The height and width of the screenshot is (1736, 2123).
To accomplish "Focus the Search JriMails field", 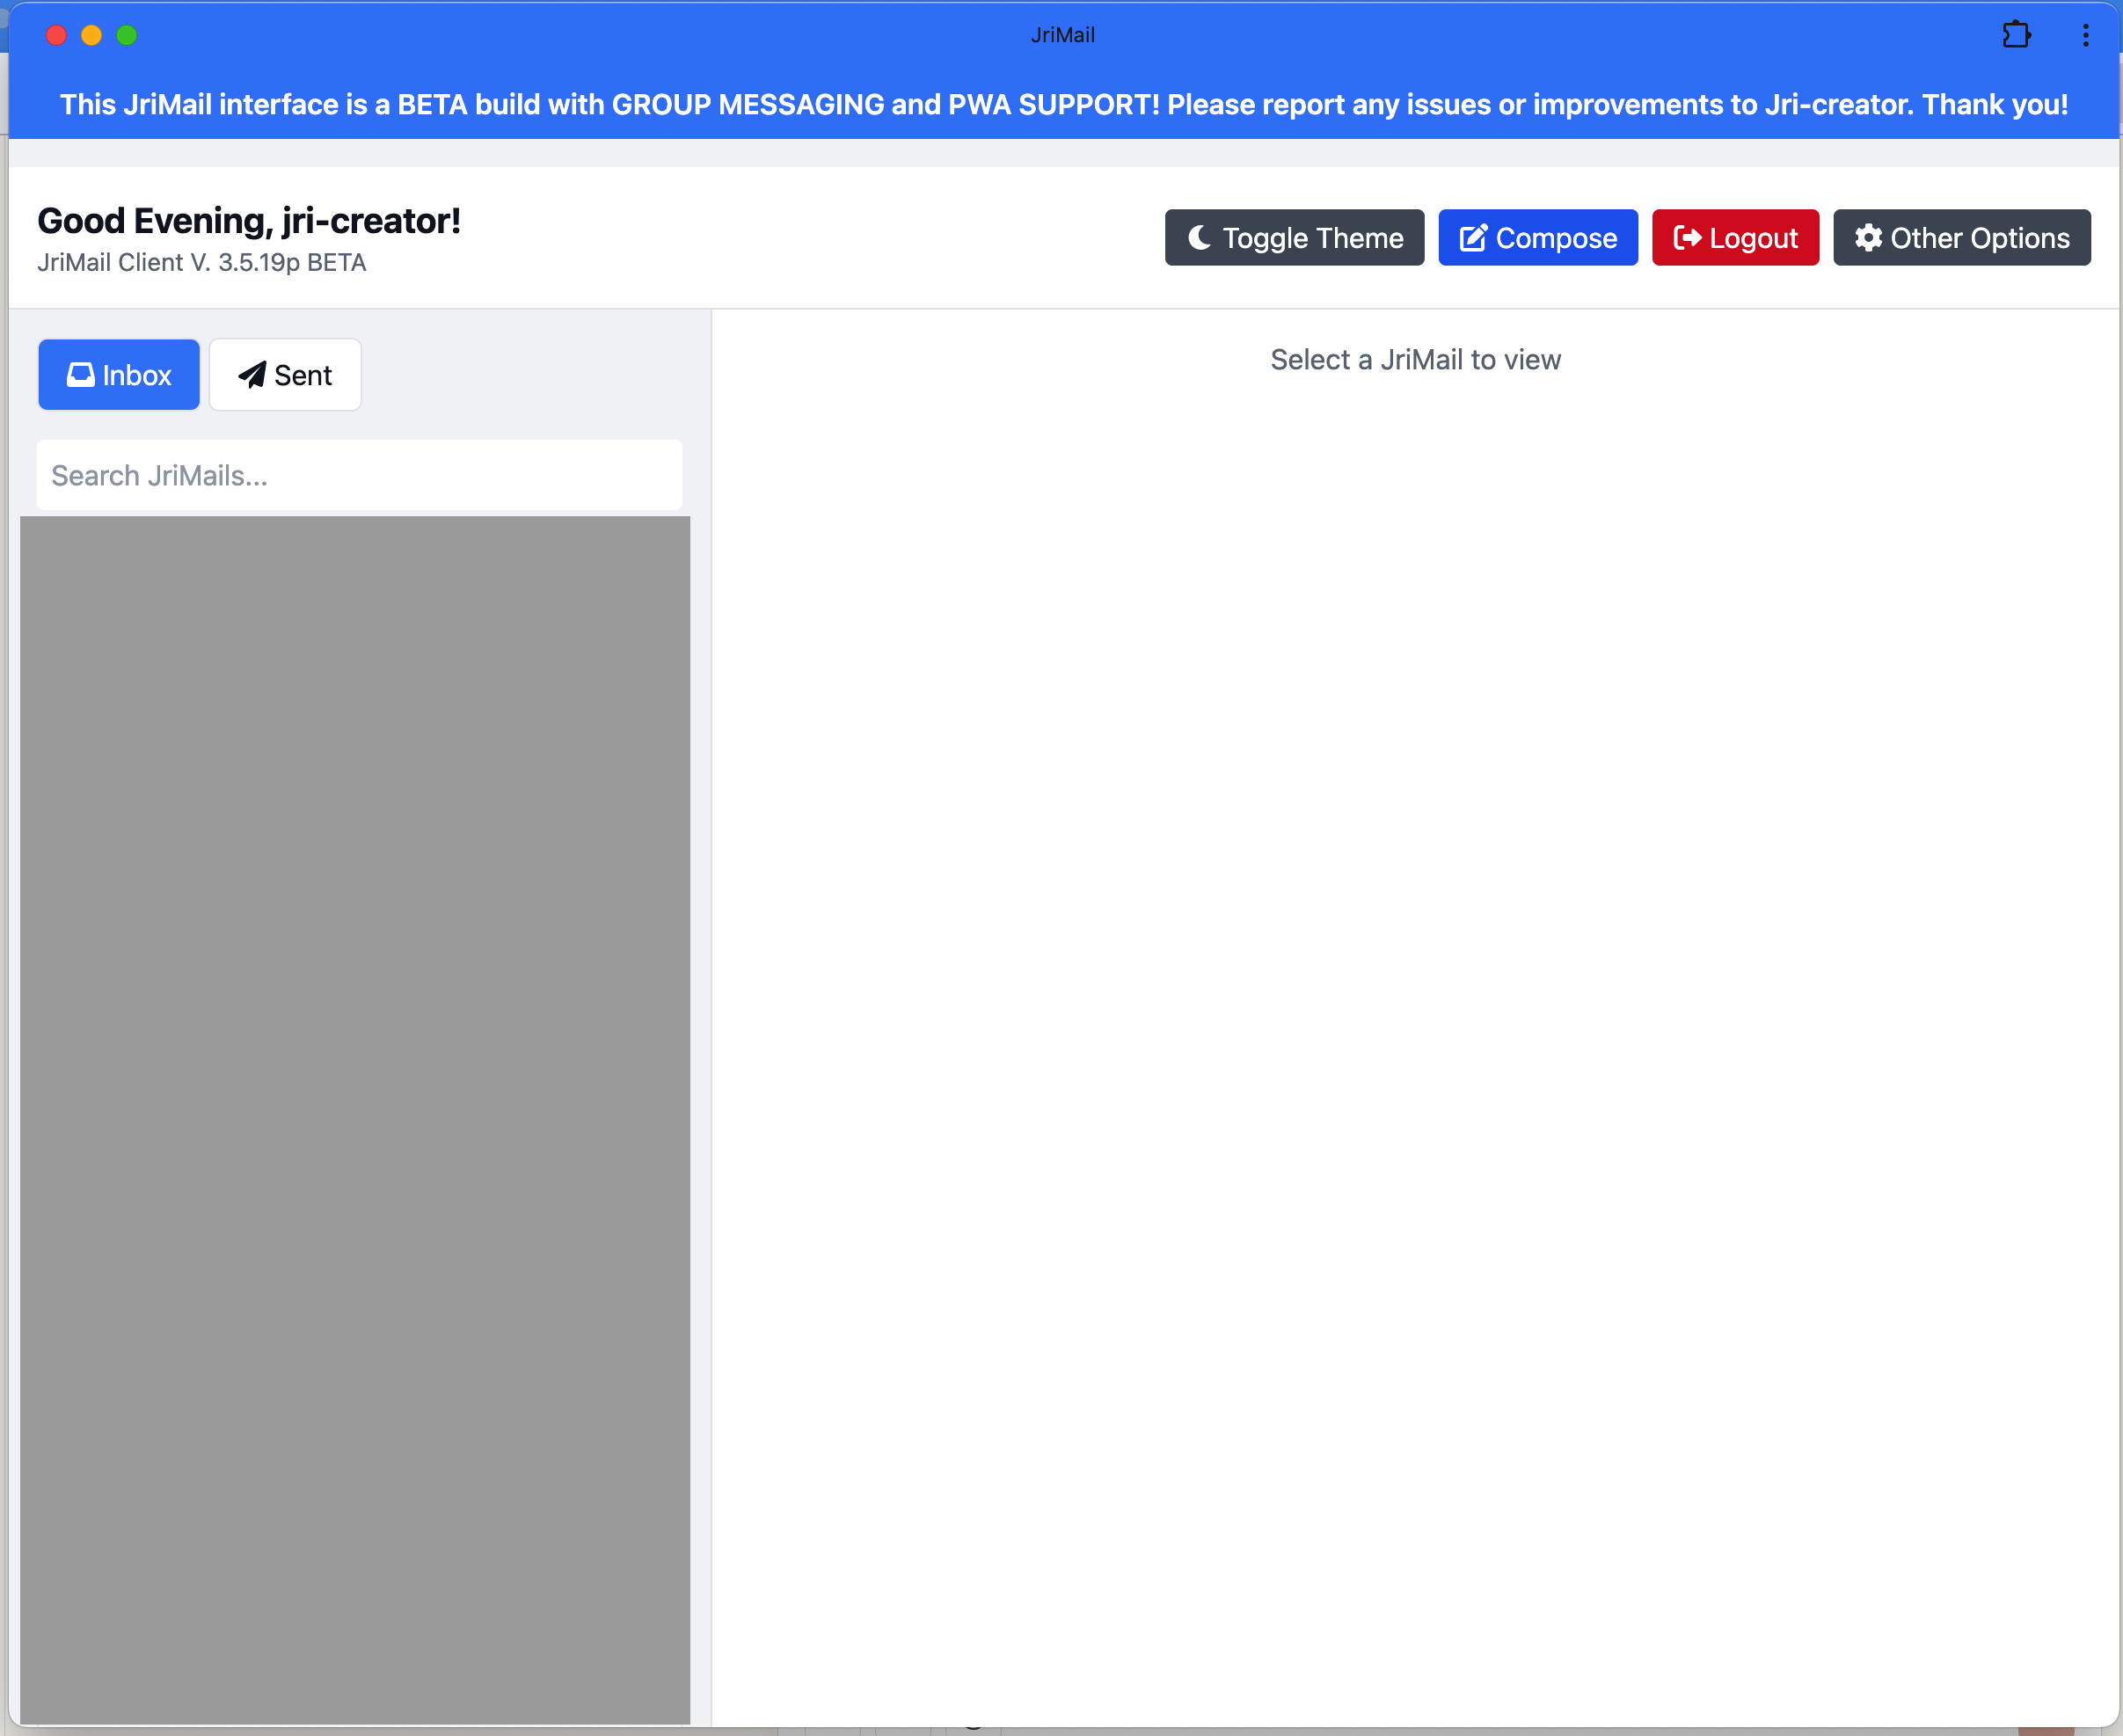I will pos(359,475).
